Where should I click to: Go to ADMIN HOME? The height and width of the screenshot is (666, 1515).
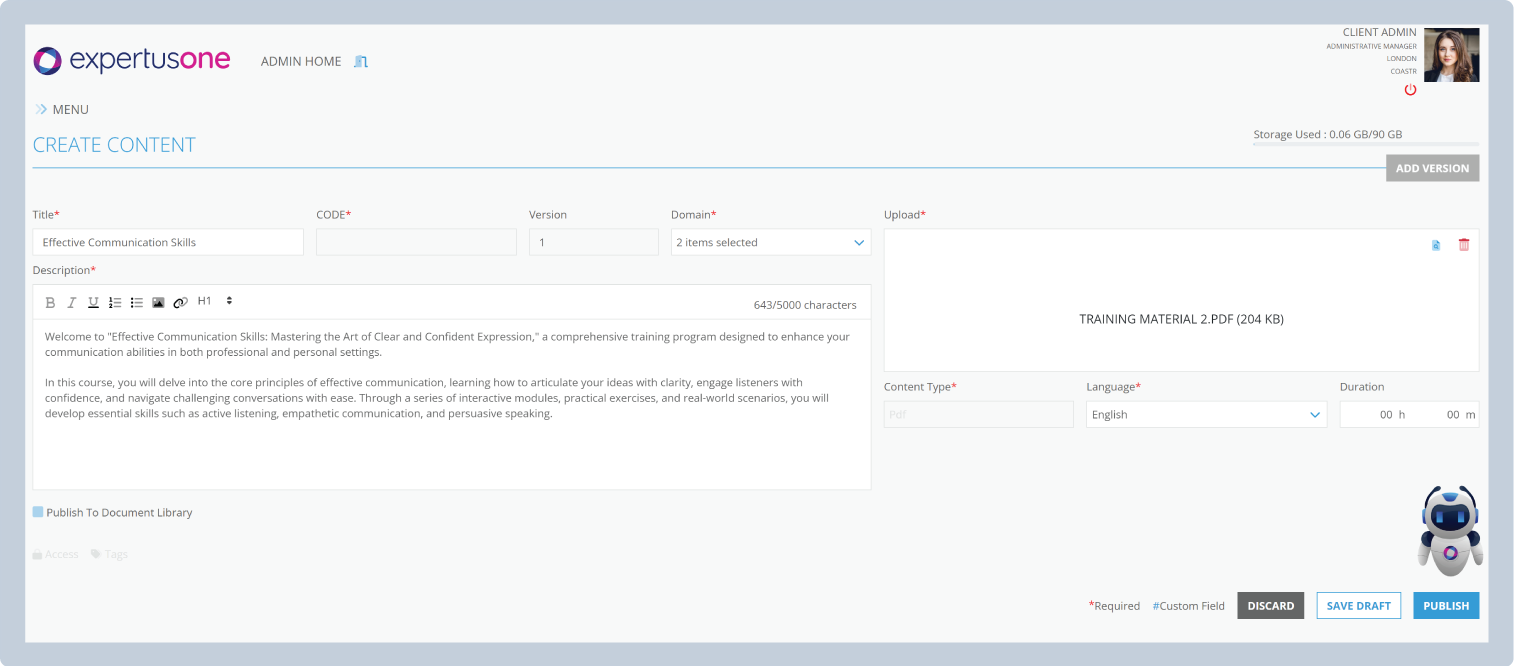(x=301, y=61)
